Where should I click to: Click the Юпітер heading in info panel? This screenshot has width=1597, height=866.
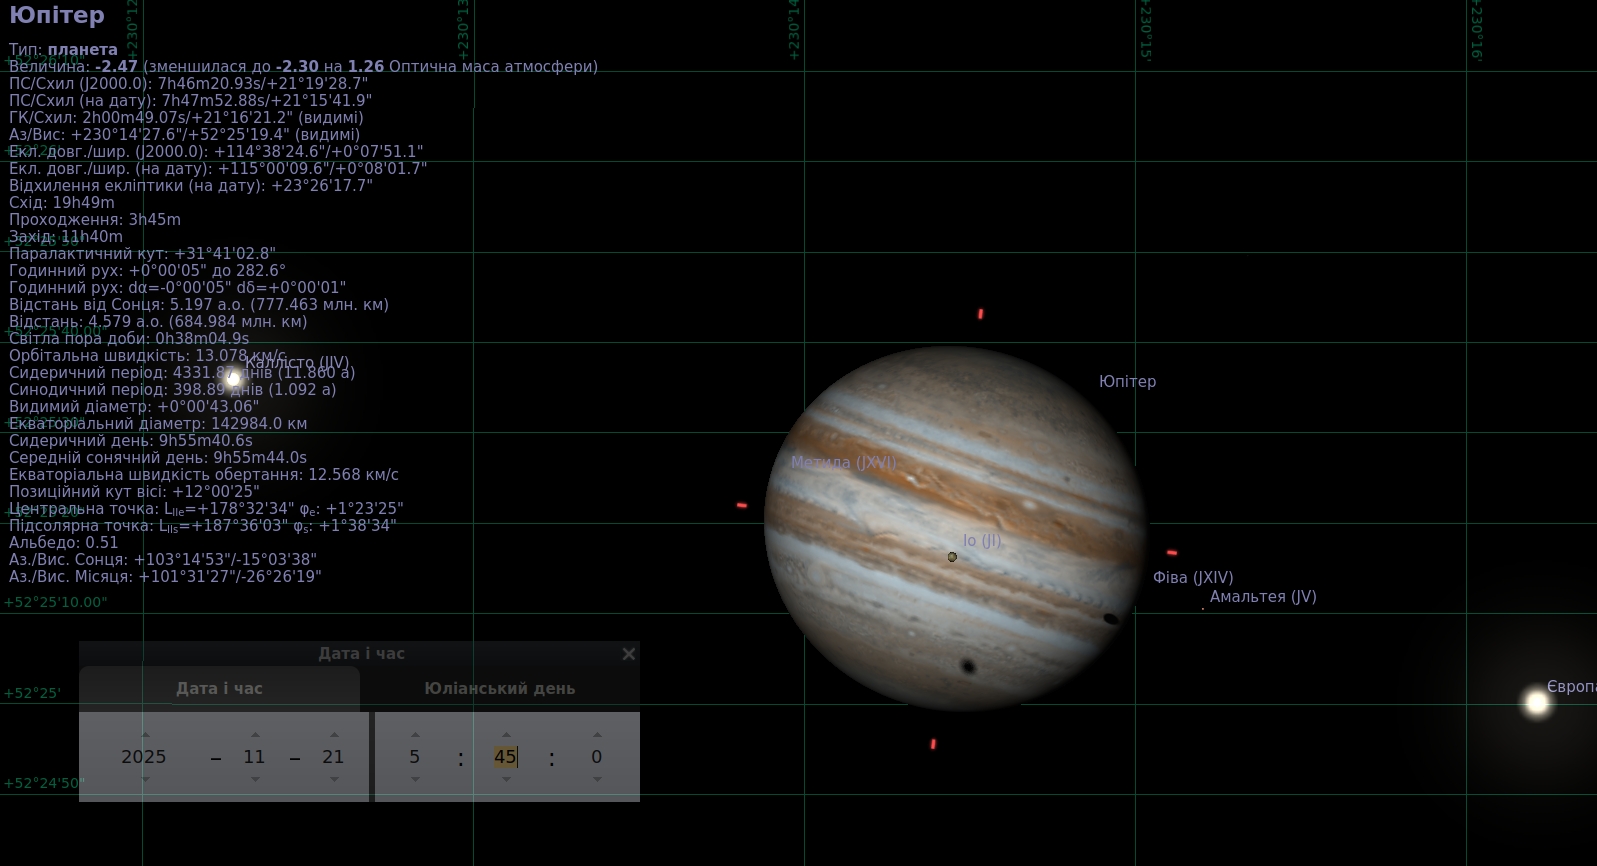coord(56,15)
